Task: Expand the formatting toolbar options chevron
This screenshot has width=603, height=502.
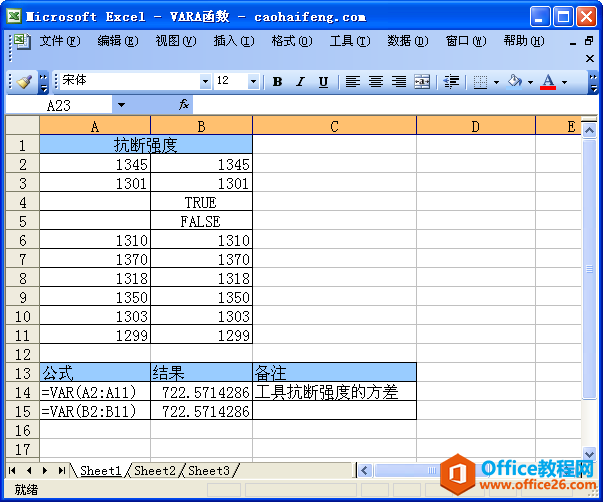Action: coord(594,82)
